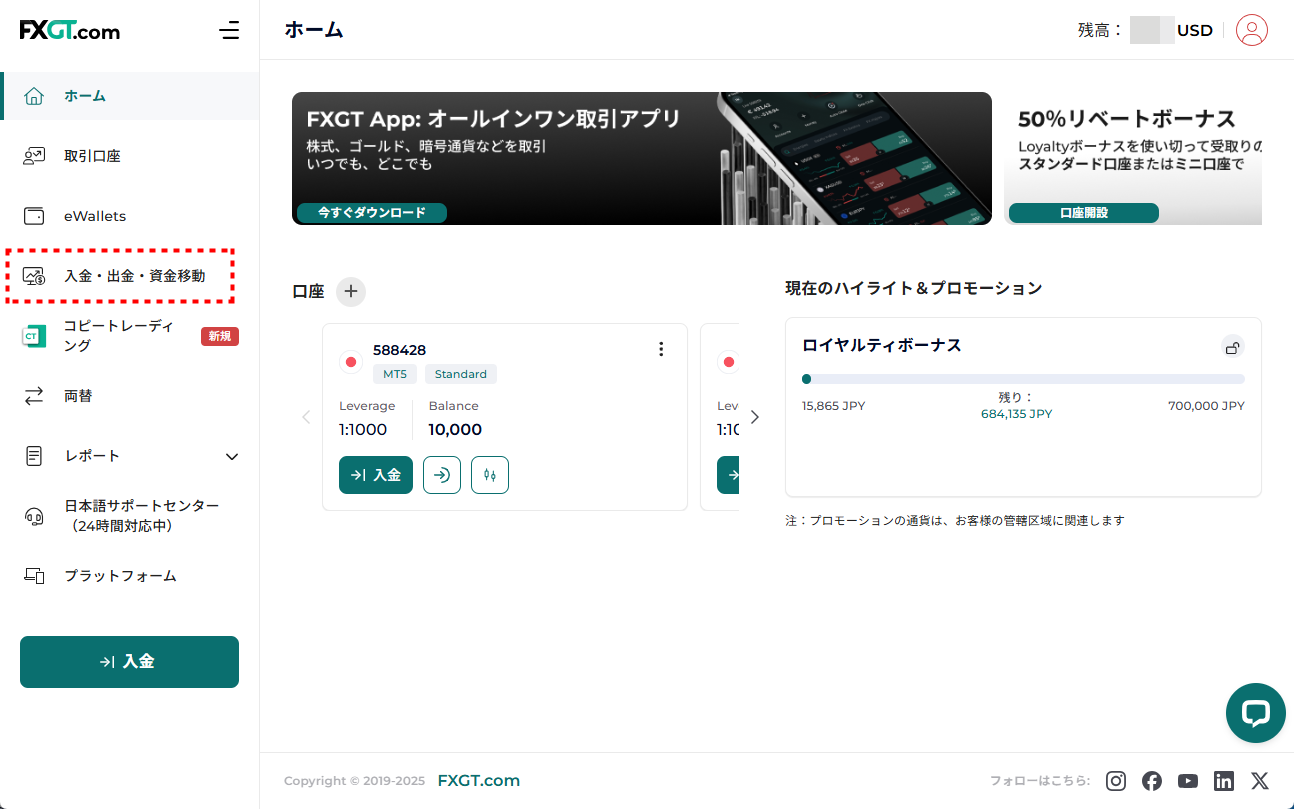Viewport: 1294px width, 809px height.
Task: Click the green CT copy trading icon
Action: pyautogui.click(x=34, y=336)
